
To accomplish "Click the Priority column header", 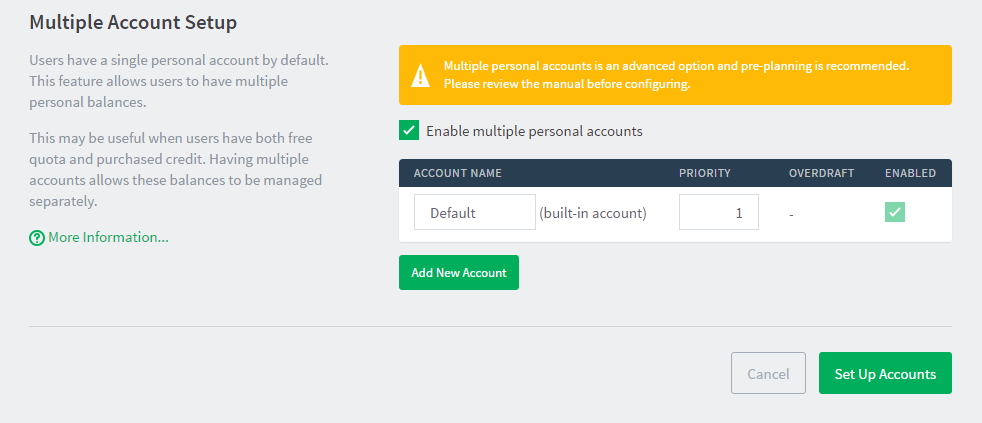I will point(705,173).
